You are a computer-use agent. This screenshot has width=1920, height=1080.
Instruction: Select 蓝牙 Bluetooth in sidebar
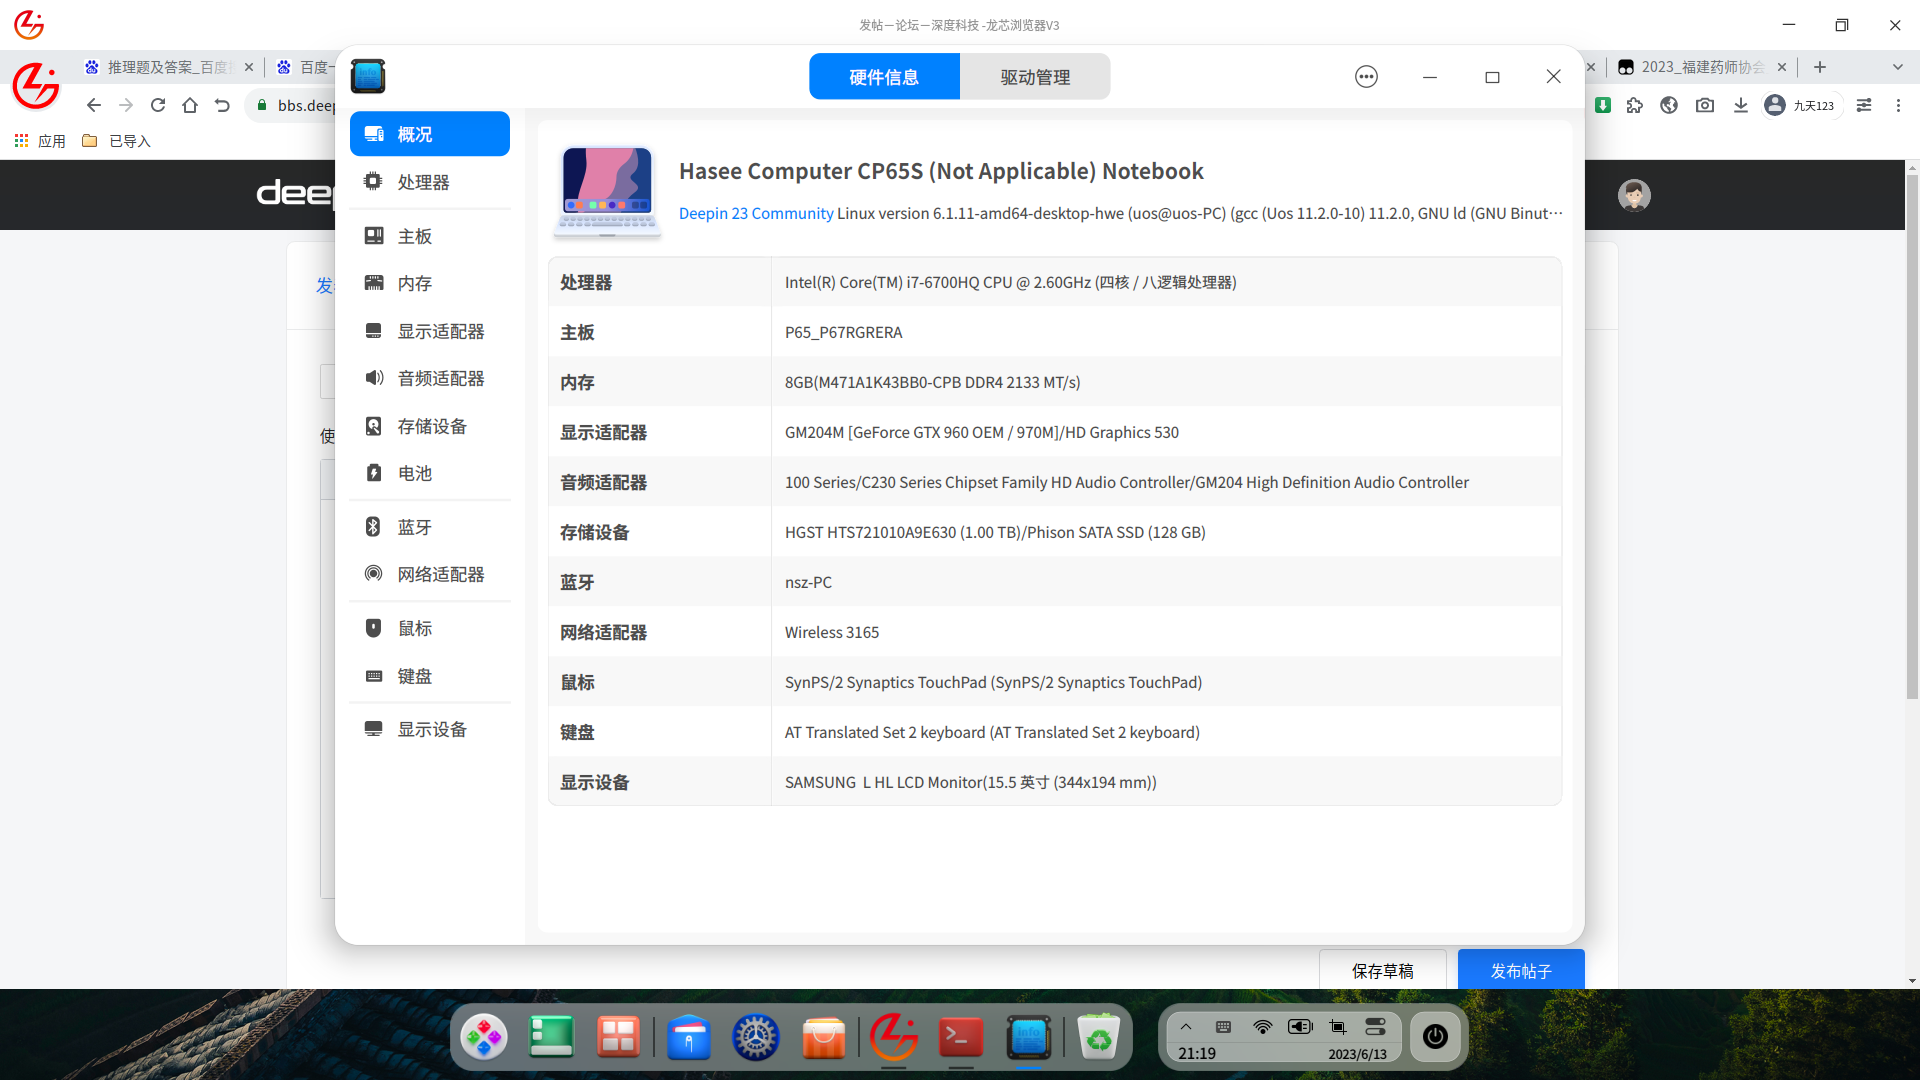tap(414, 527)
